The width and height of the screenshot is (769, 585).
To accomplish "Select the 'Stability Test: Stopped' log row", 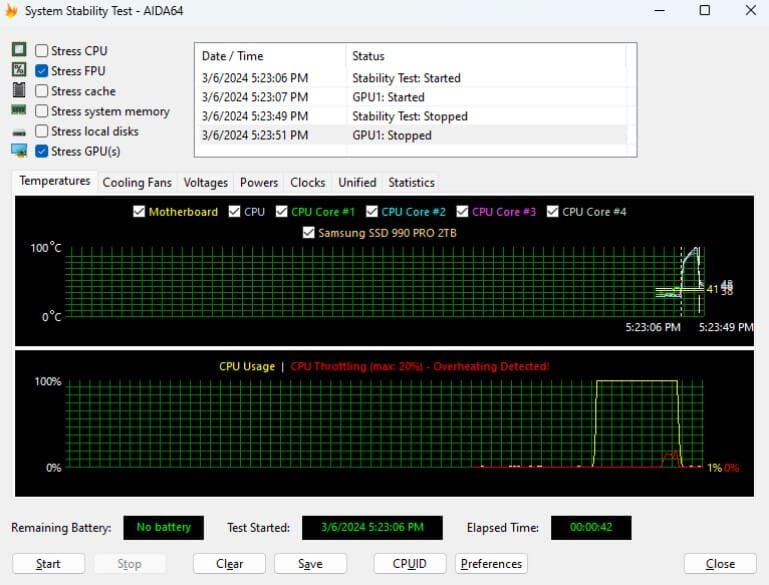I will tap(409, 116).
